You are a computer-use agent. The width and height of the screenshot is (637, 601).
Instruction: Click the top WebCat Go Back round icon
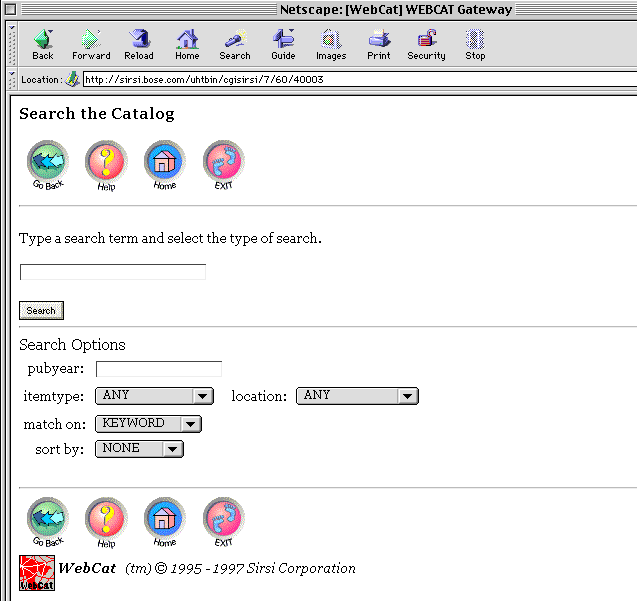click(47, 163)
